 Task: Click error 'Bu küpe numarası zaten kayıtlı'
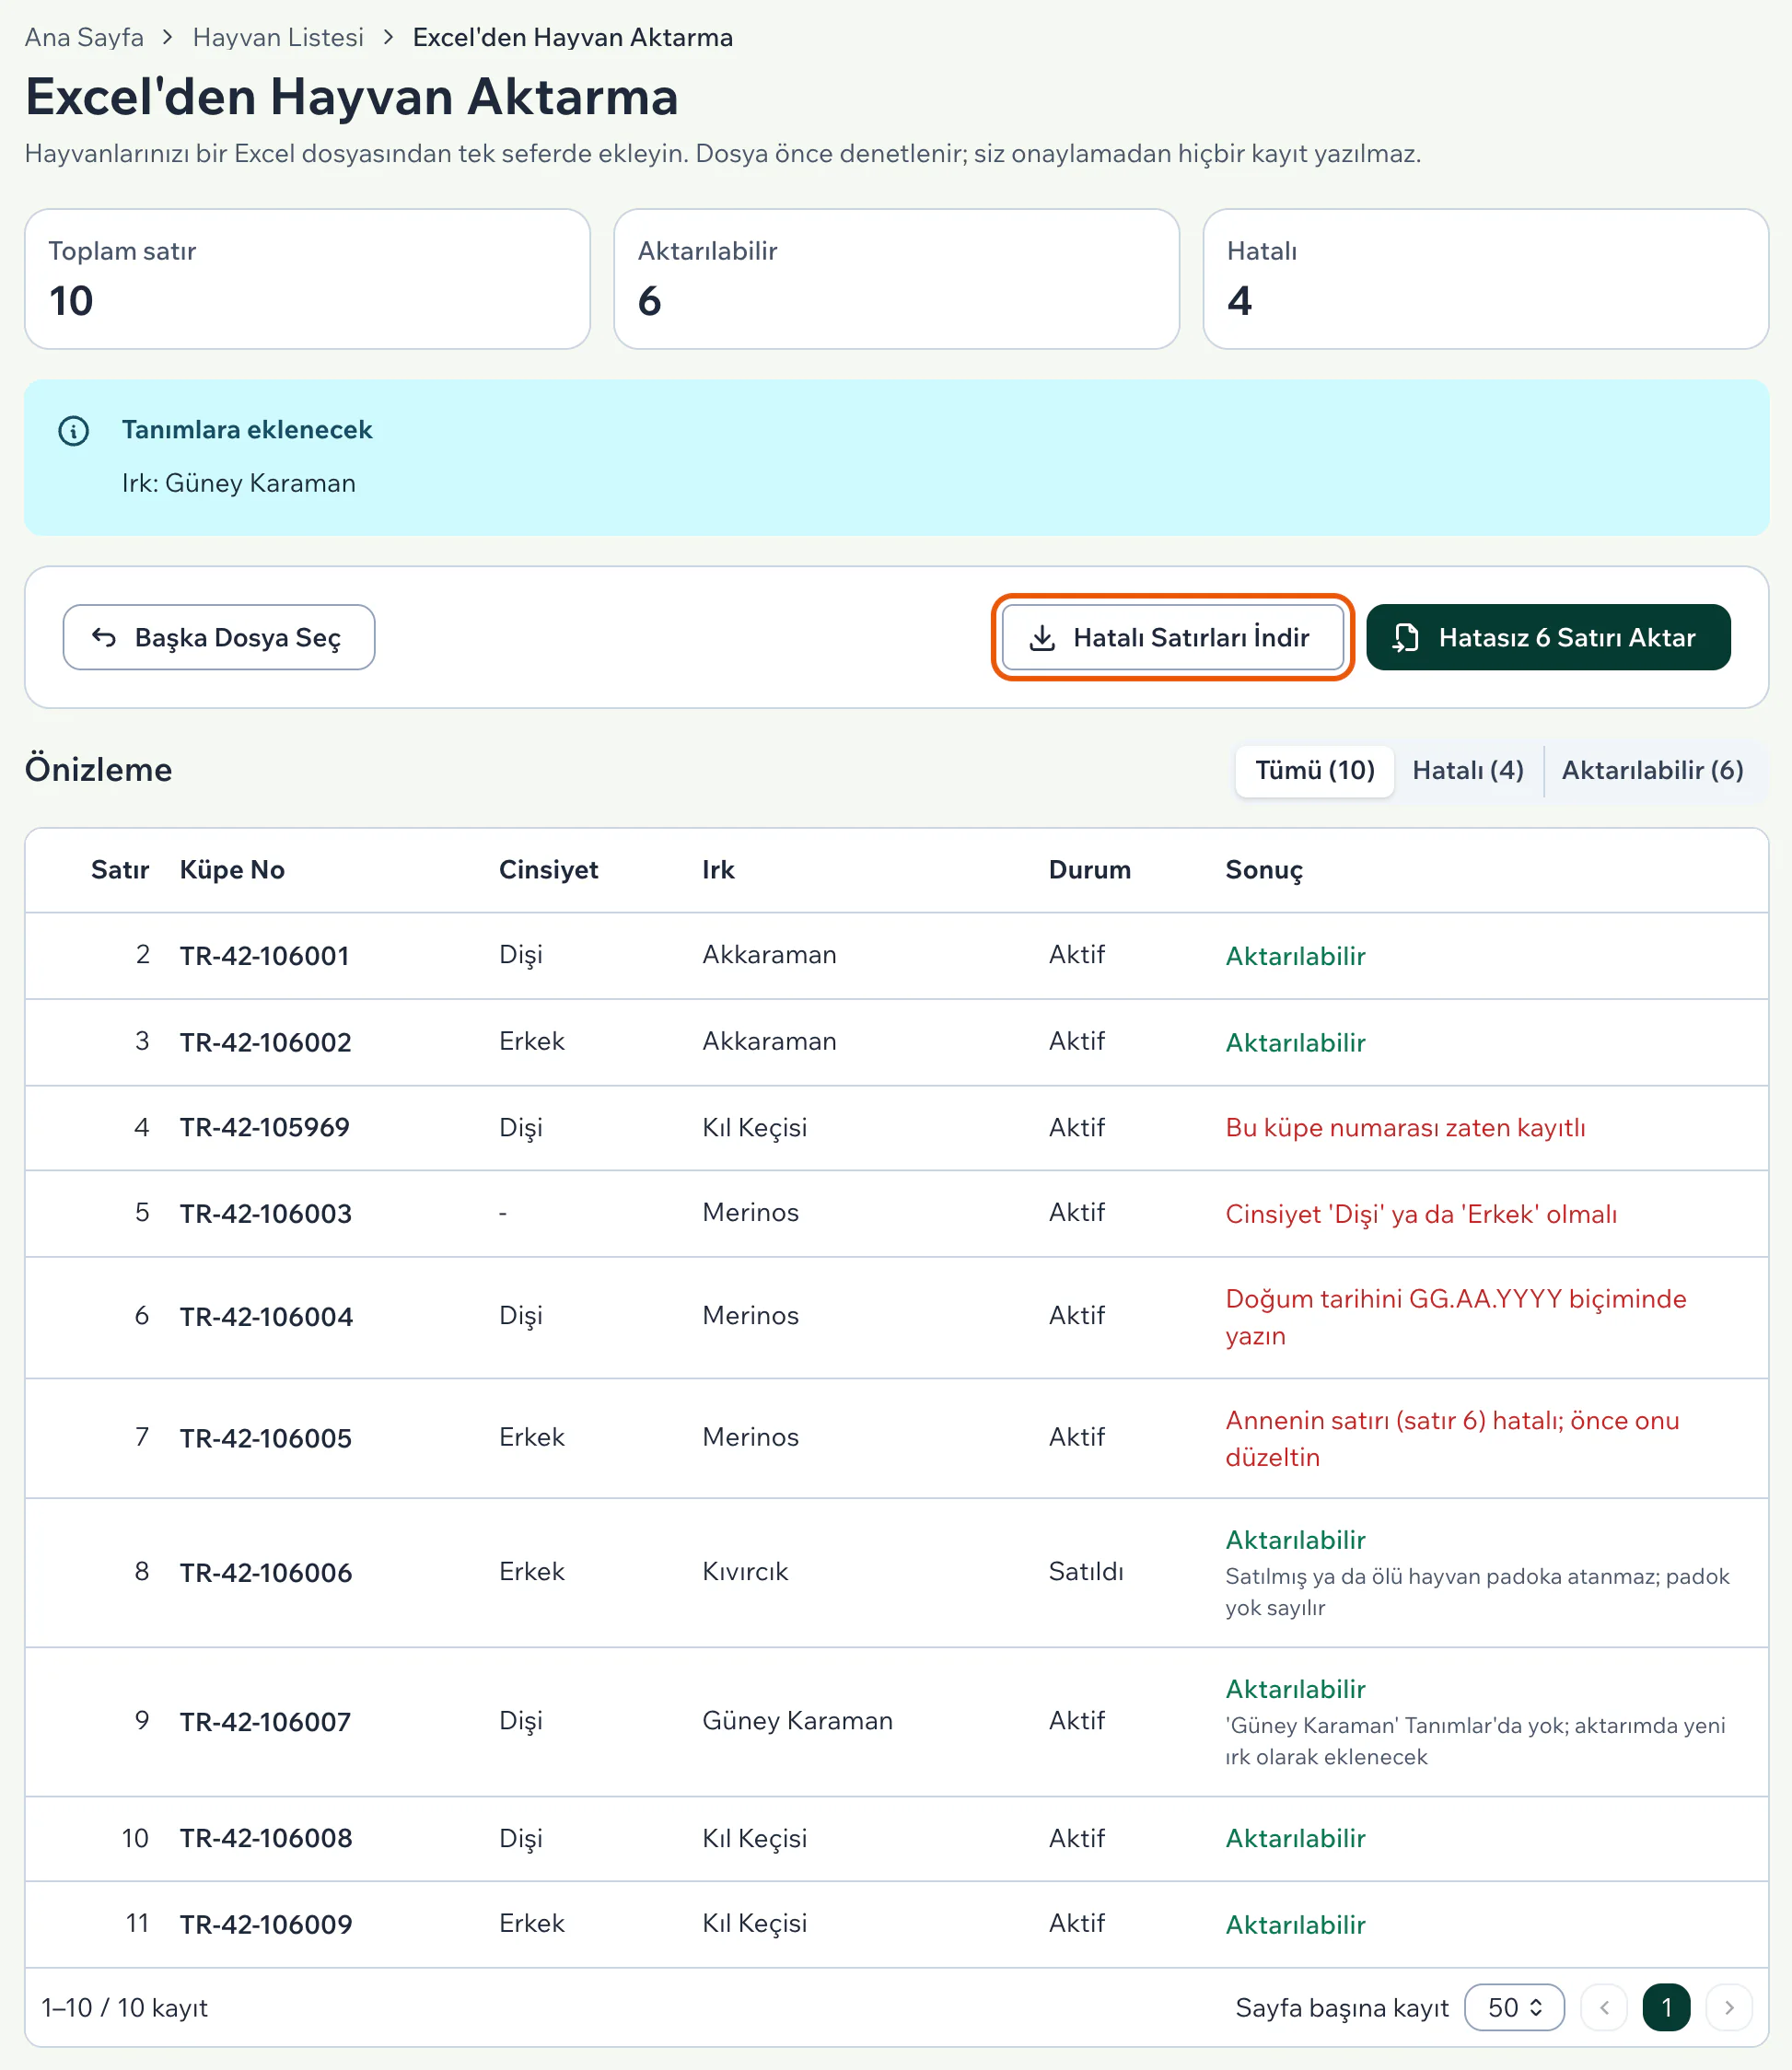point(1405,1128)
